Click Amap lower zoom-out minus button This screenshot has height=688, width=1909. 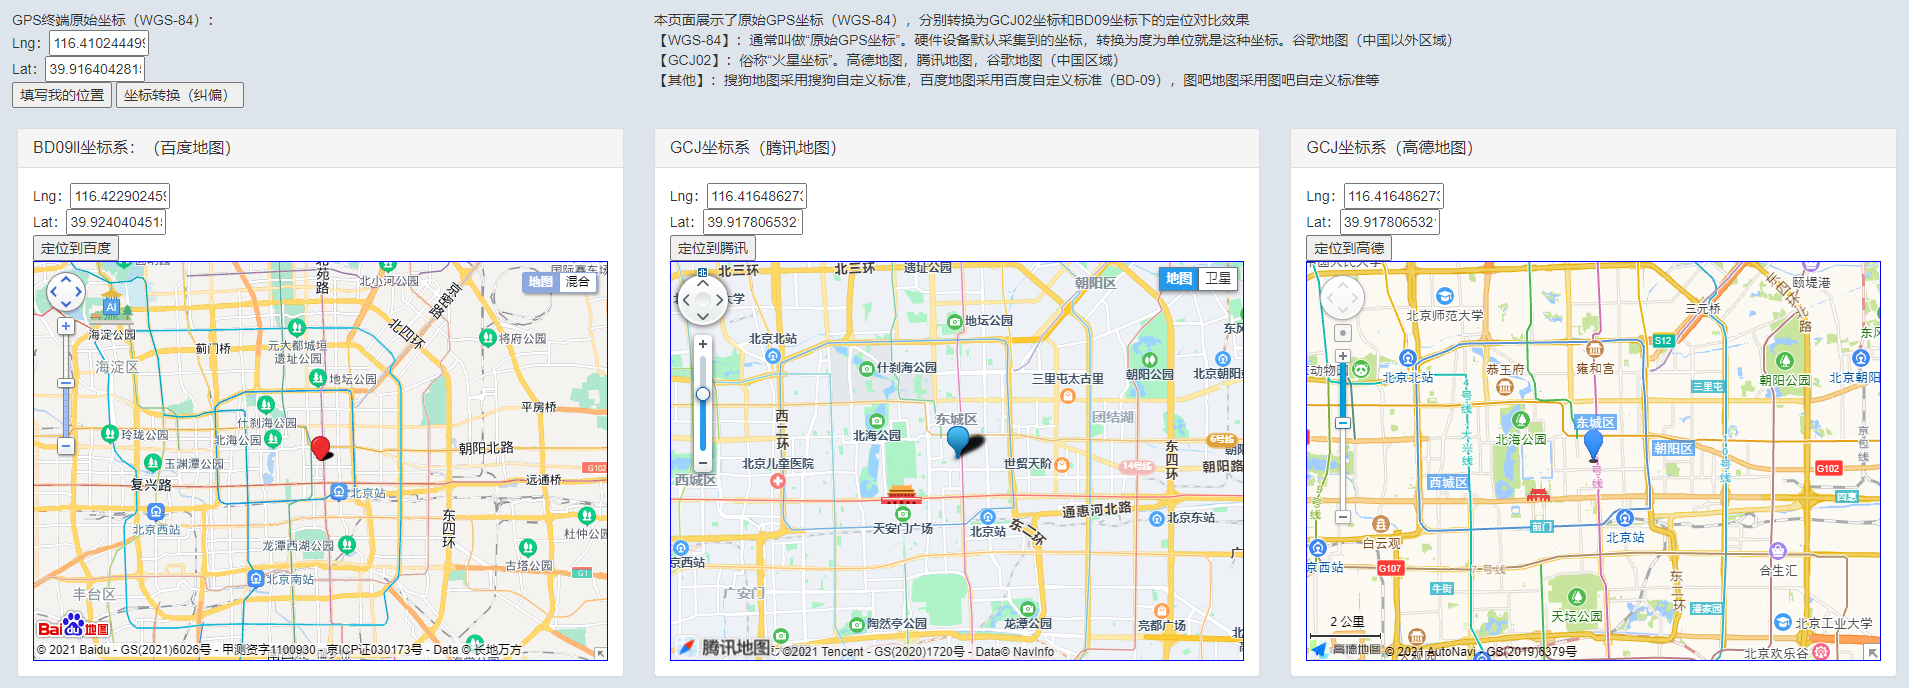point(1342,517)
